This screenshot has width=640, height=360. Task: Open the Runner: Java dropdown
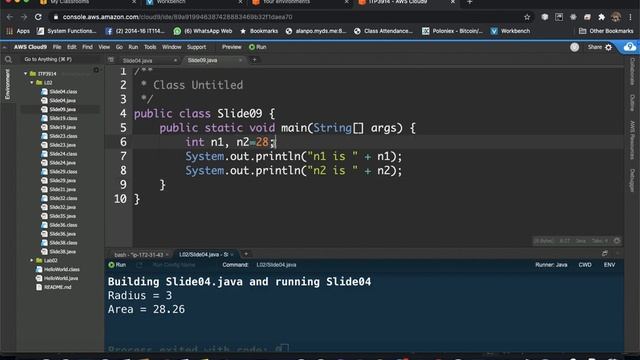pos(551,265)
